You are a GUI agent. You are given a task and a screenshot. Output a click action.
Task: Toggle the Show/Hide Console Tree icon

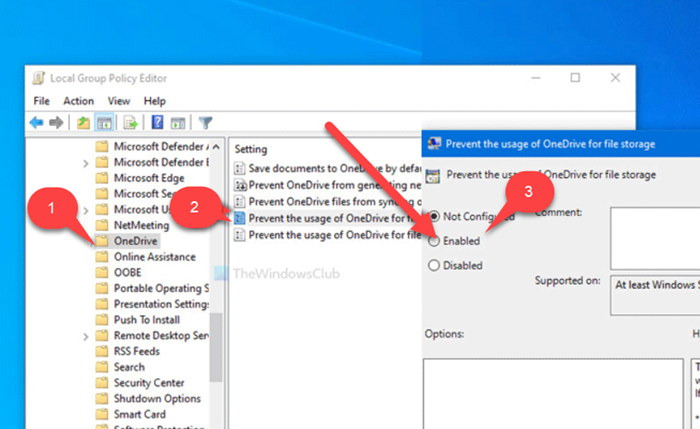click(104, 122)
